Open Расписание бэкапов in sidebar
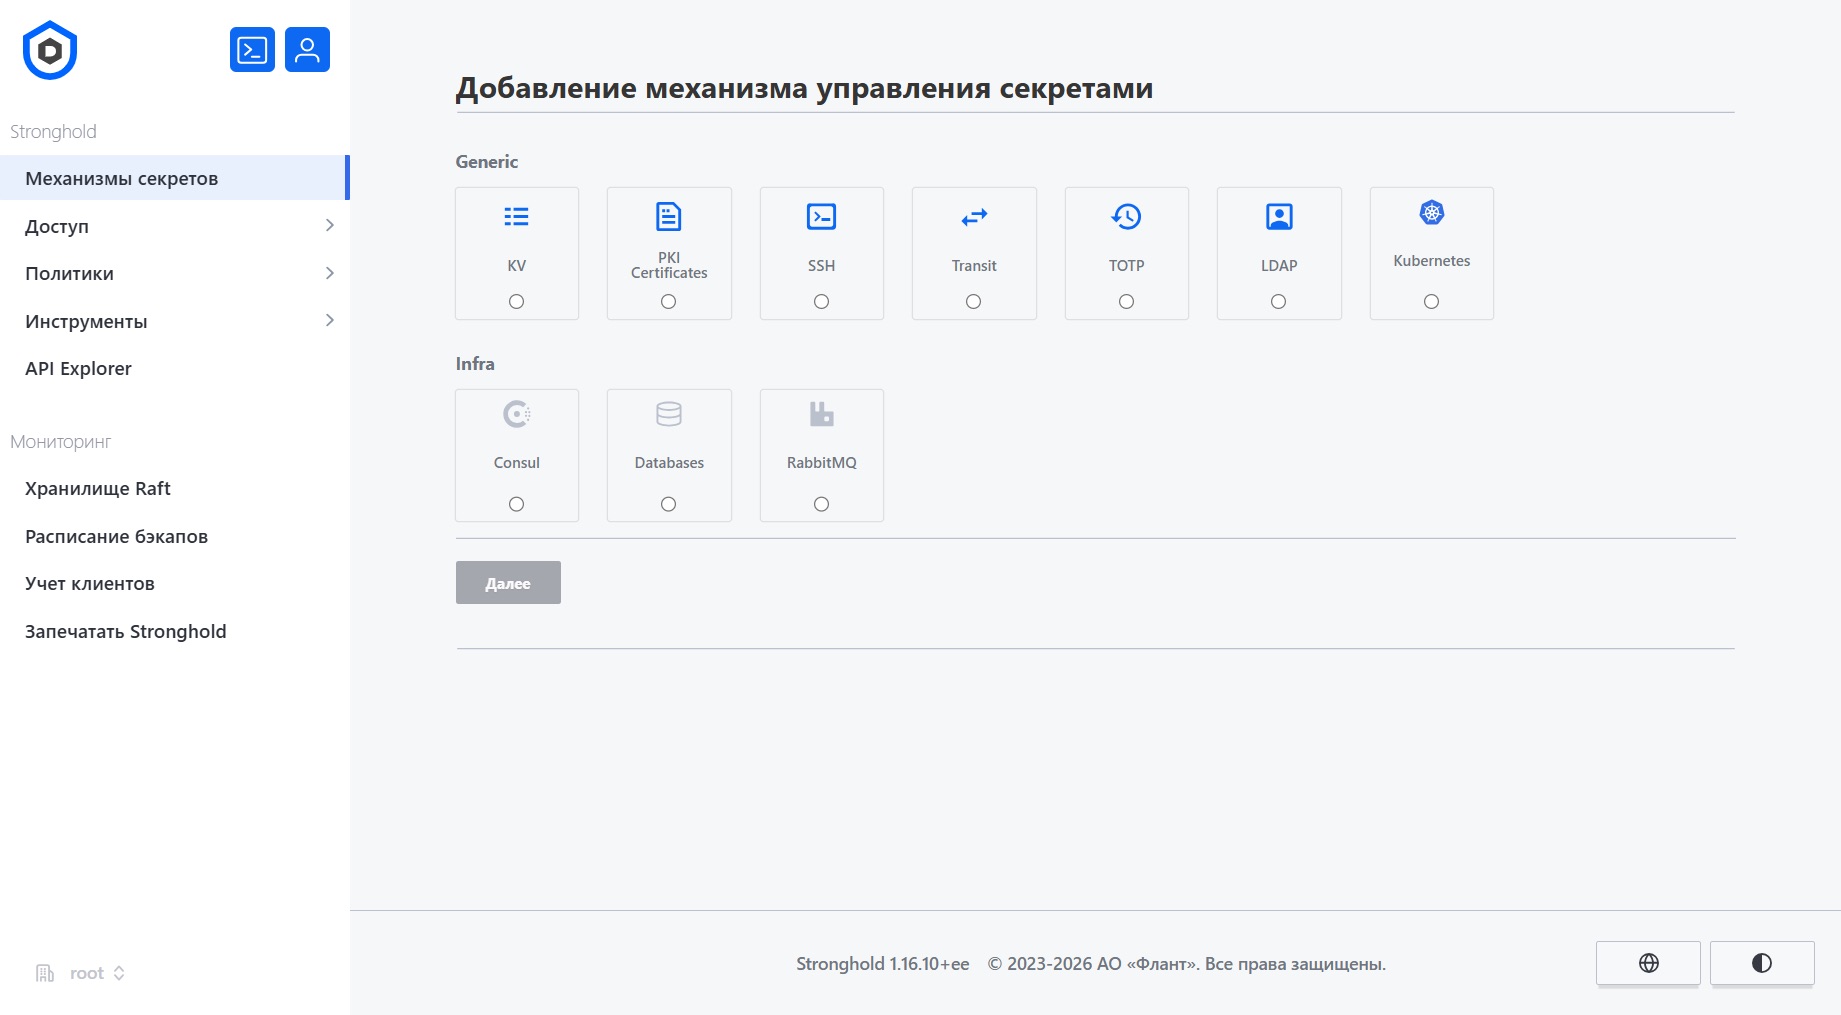 click(x=175, y=536)
